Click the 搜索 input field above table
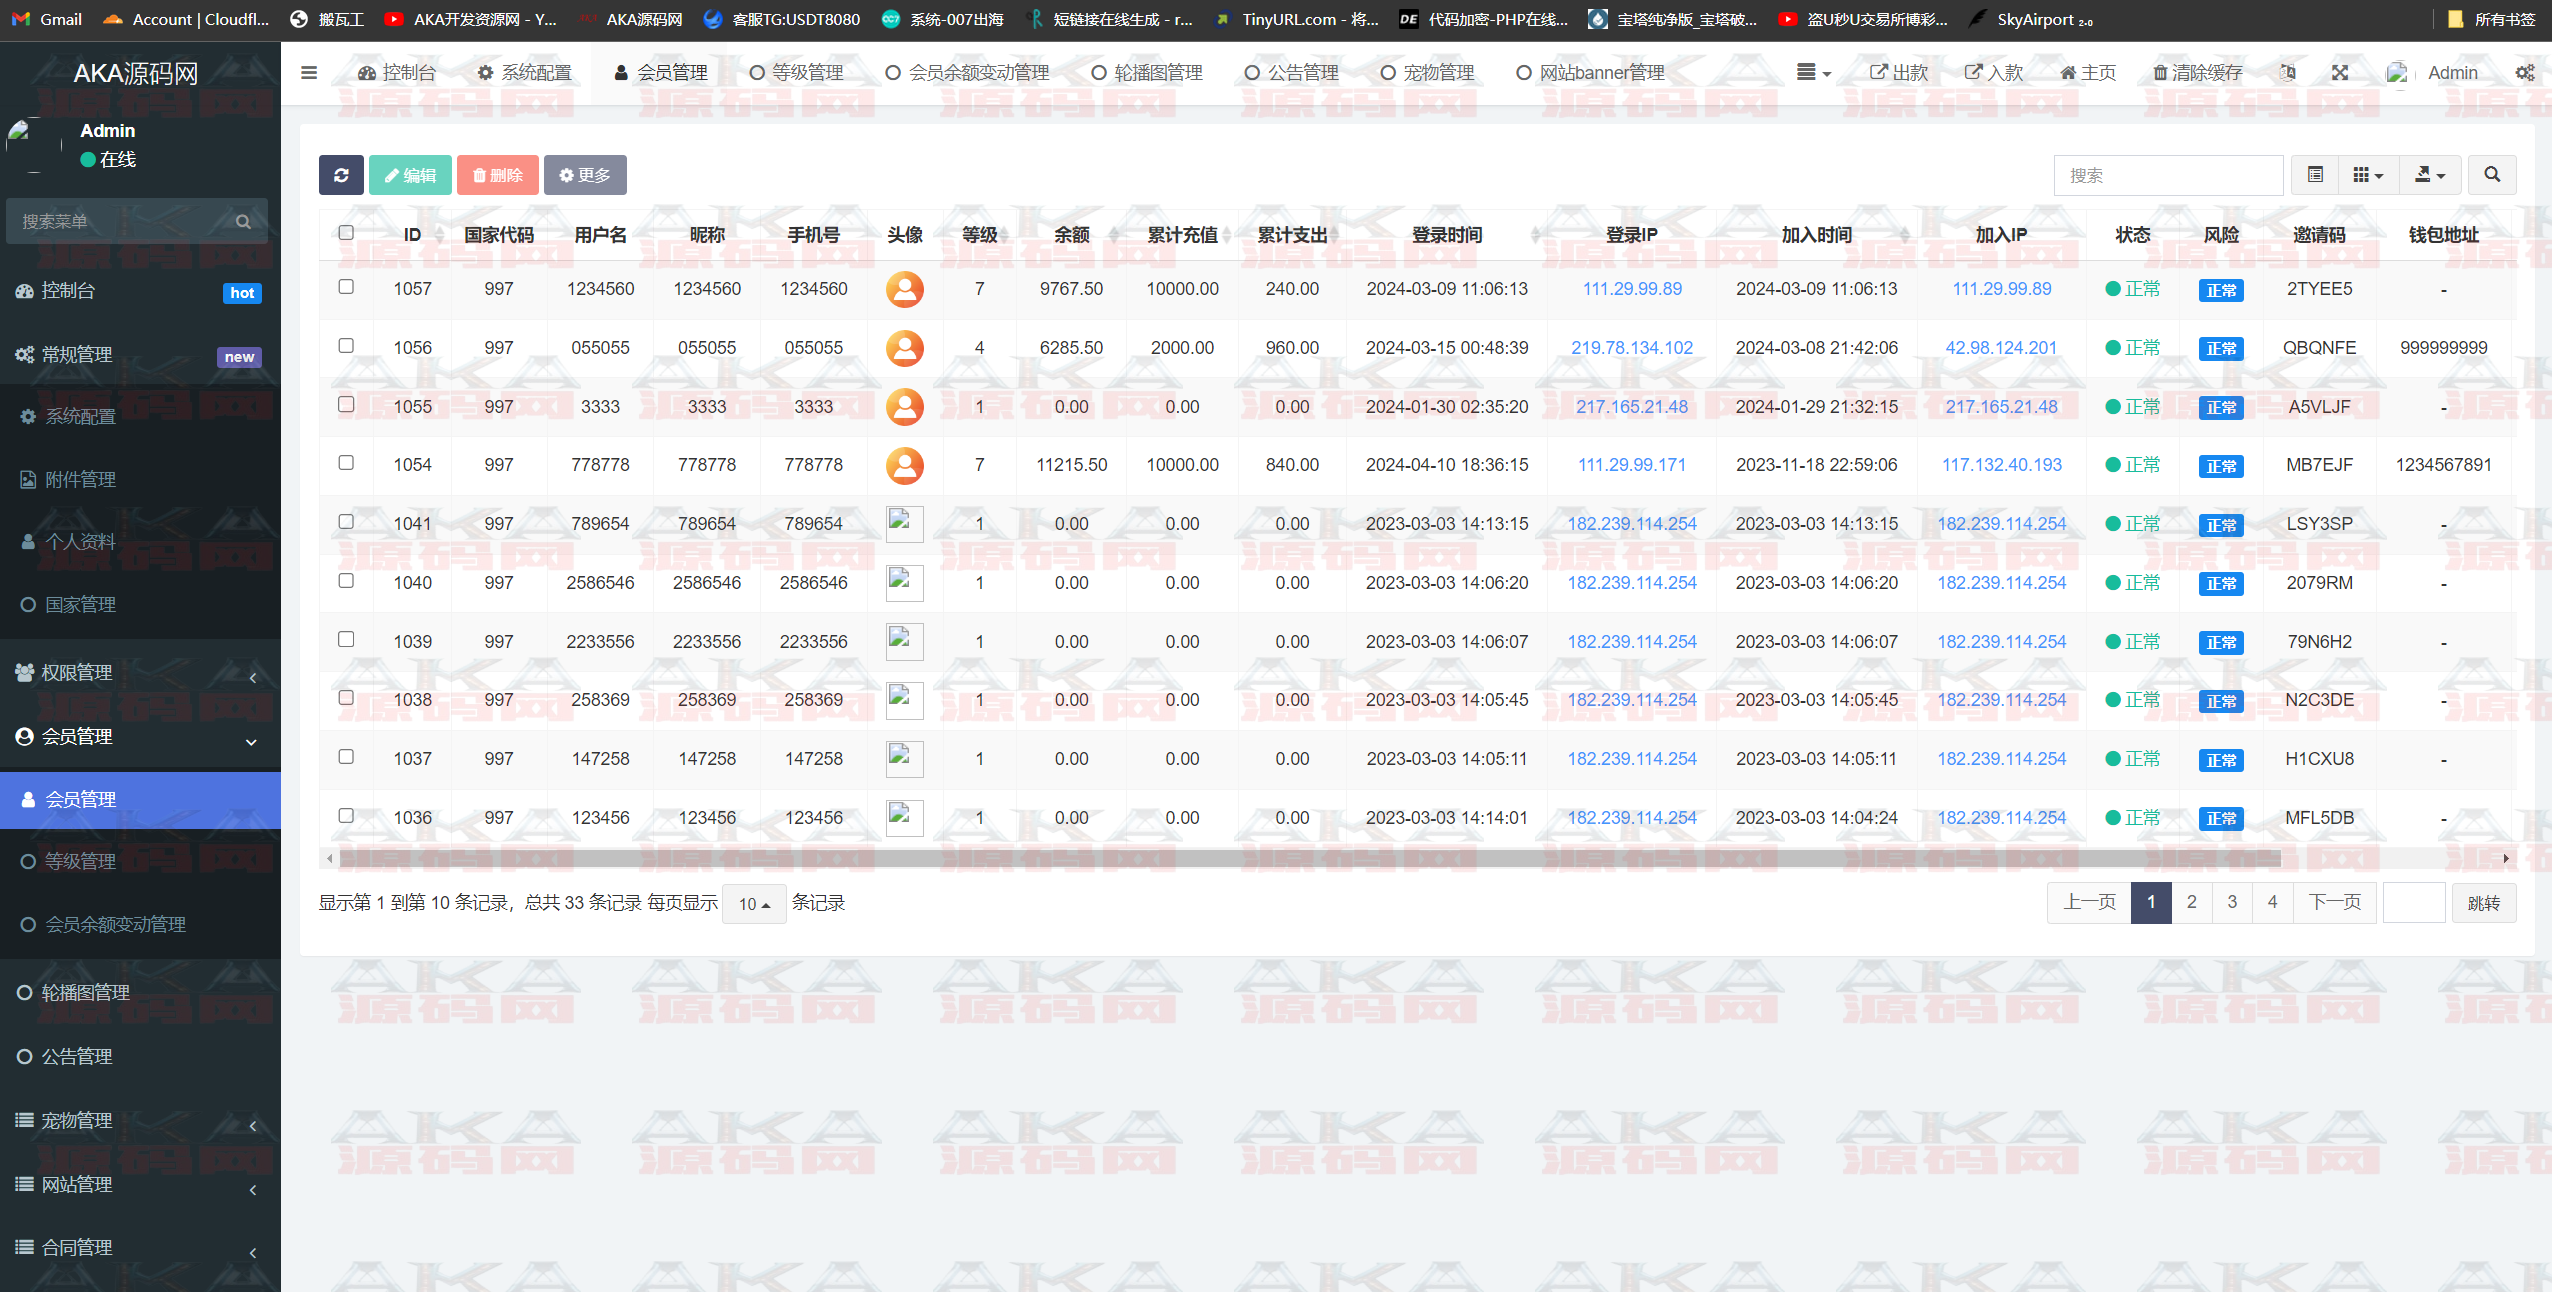Image resolution: width=2552 pixels, height=1292 pixels. pyautogui.click(x=2167, y=175)
